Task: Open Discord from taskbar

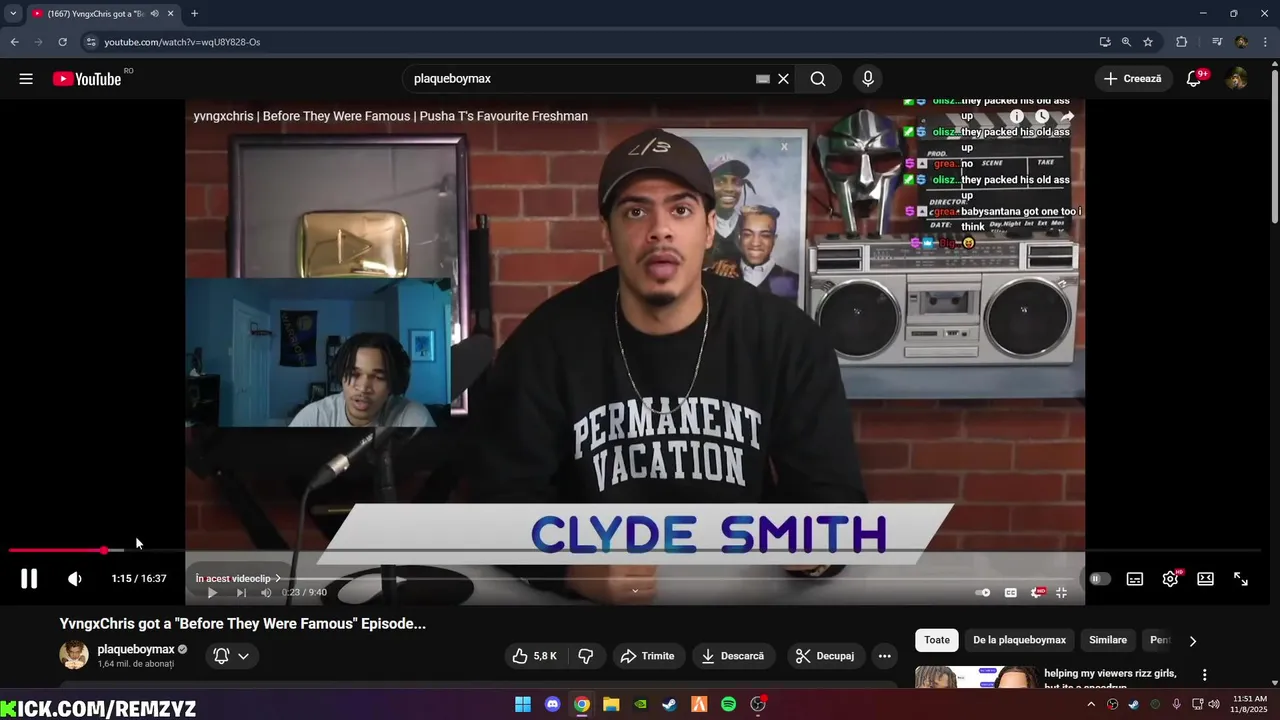Action: [552, 704]
